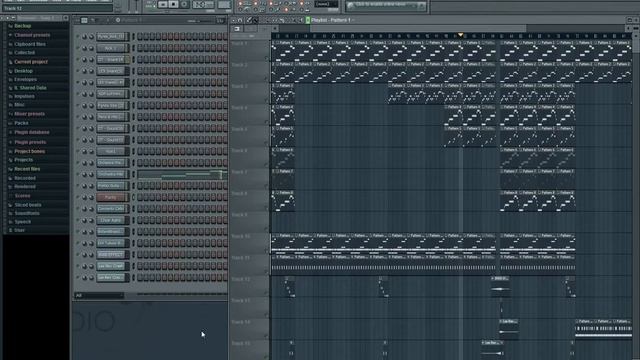Click the icon at right end of Browser header

[x=66, y=18]
